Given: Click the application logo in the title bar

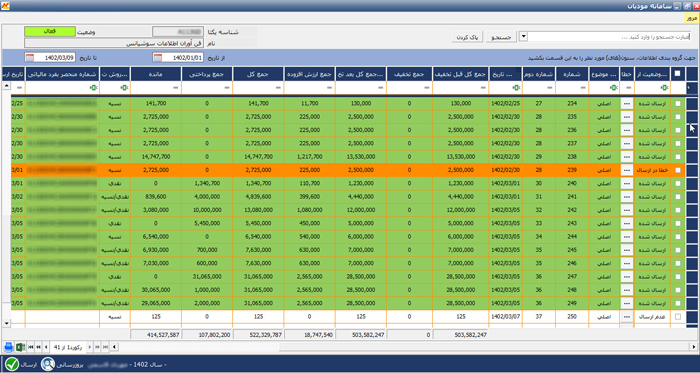Looking at the screenshot, I should (x=5, y=5).
